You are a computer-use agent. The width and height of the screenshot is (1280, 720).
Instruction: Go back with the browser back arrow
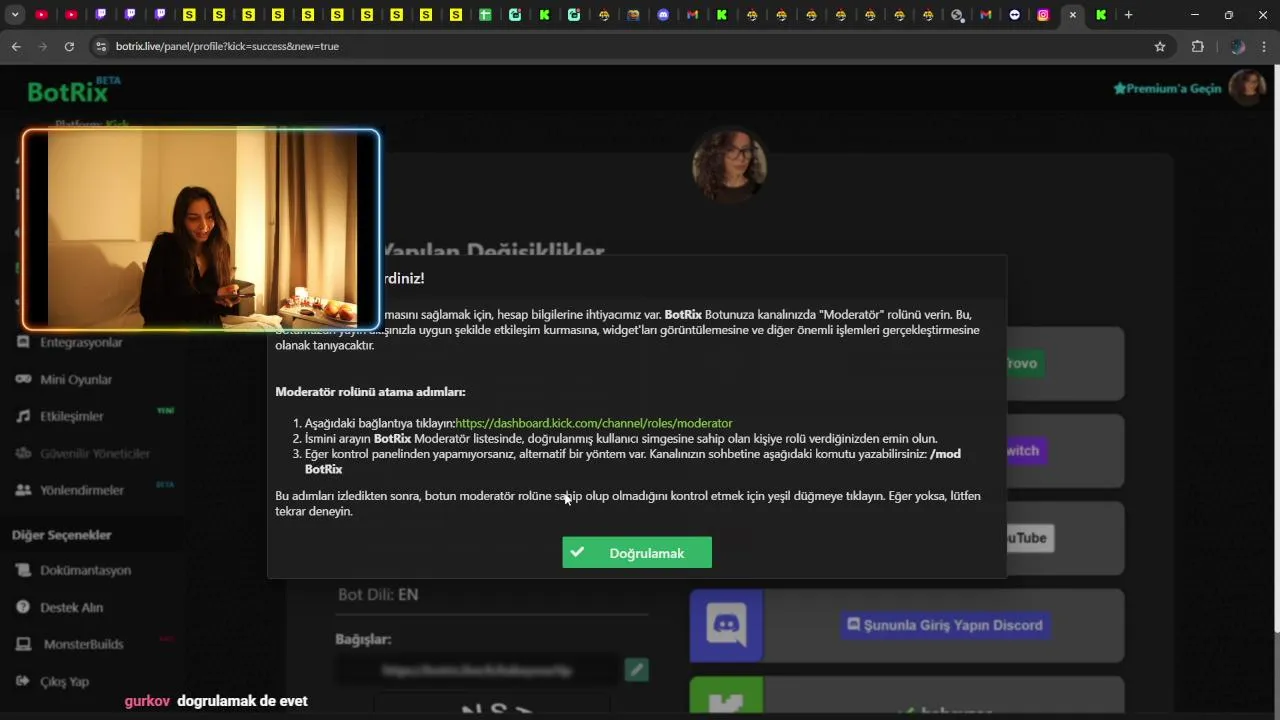point(15,46)
